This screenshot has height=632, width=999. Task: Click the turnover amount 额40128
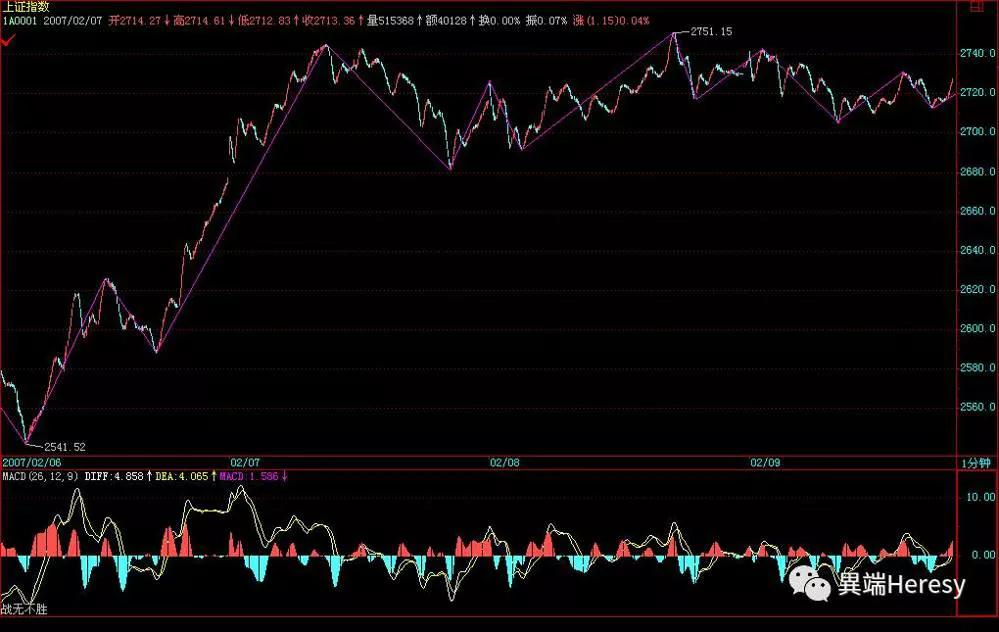[x=446, y=21]
